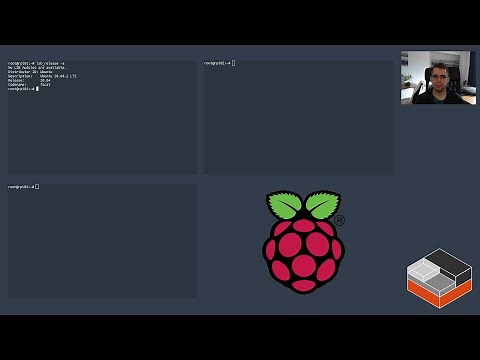Click the Raspberry Pi logo
This screenshot has height=360, width=480.
click(303, 242)
